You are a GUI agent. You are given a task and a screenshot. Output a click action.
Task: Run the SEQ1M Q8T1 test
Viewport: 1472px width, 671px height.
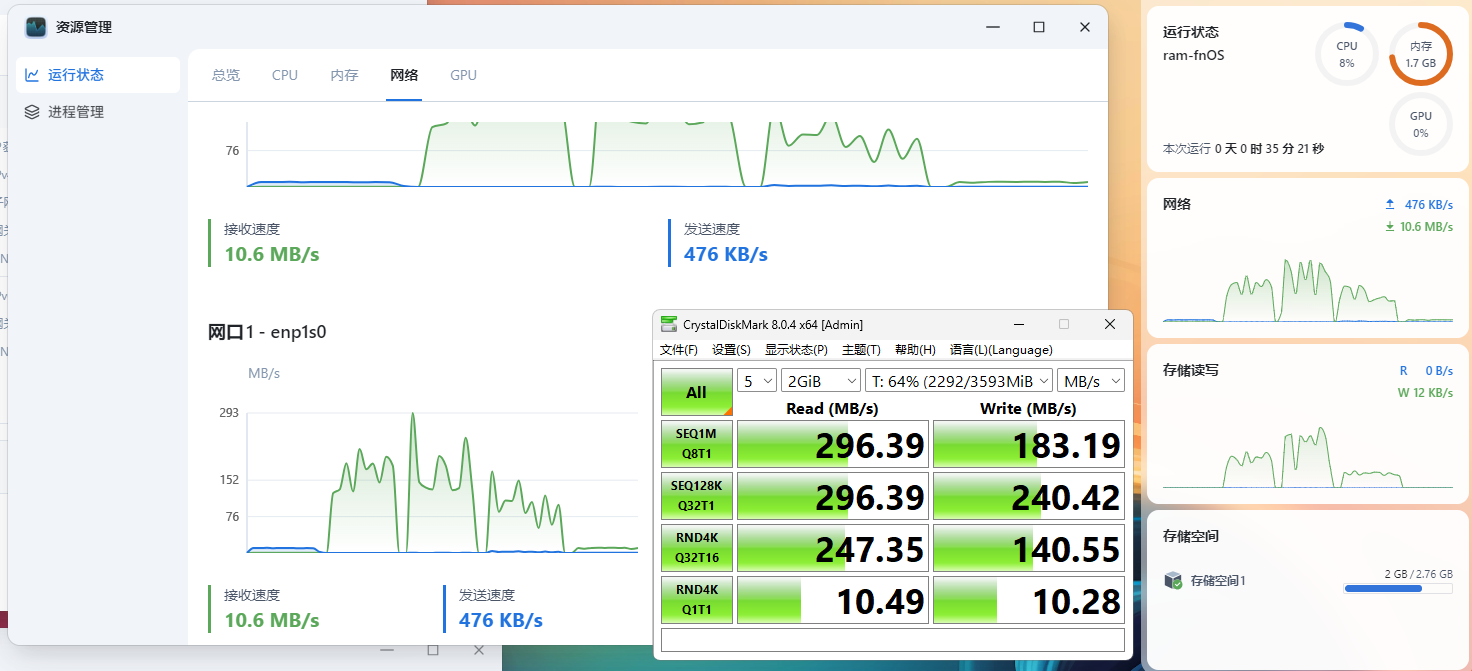[x=697, y=444]
